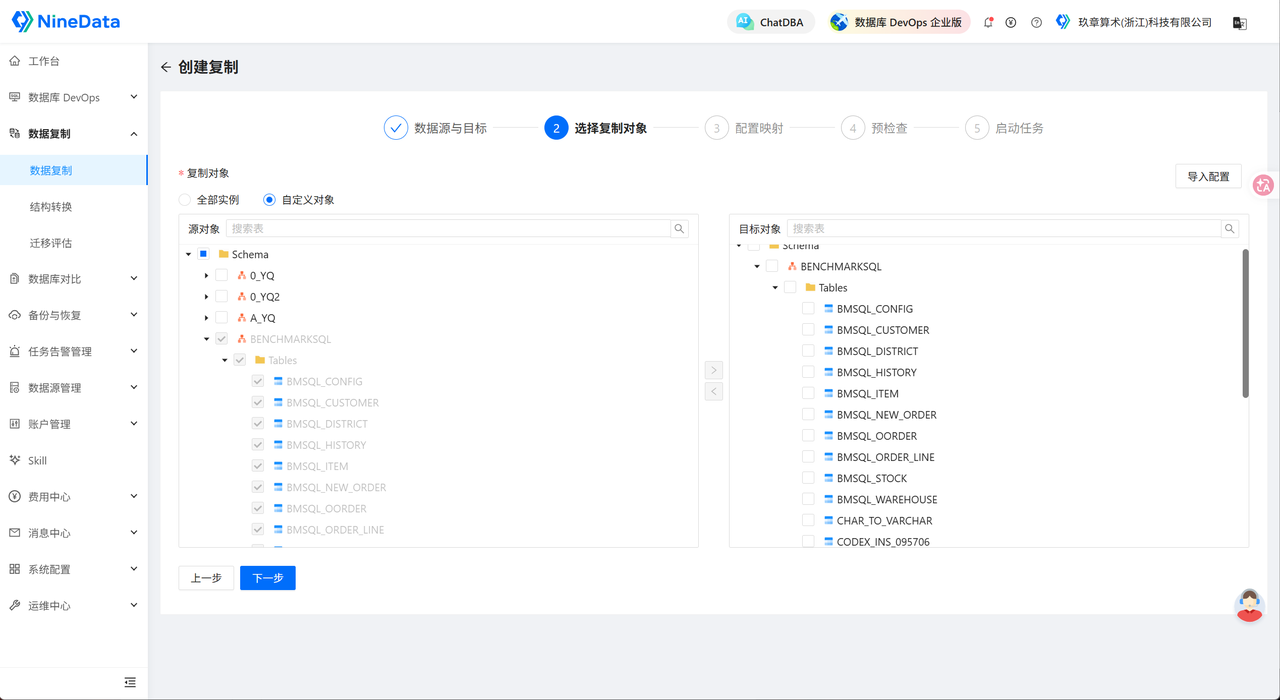Click the language switch icon in header
This screenshot has height=700, width=1280.
[x=1240, y=22]
